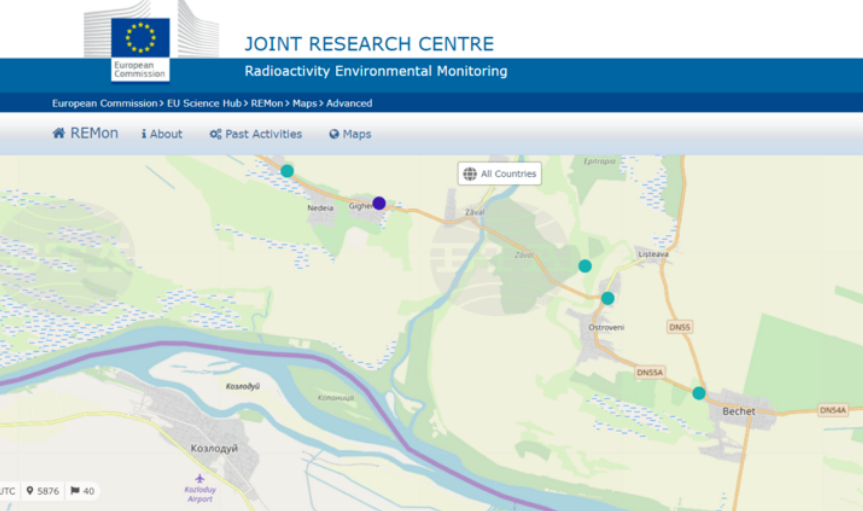The image size is (863, 511).
Task: Click the flag count 40 indicator
Action: [x=83, y=491]
